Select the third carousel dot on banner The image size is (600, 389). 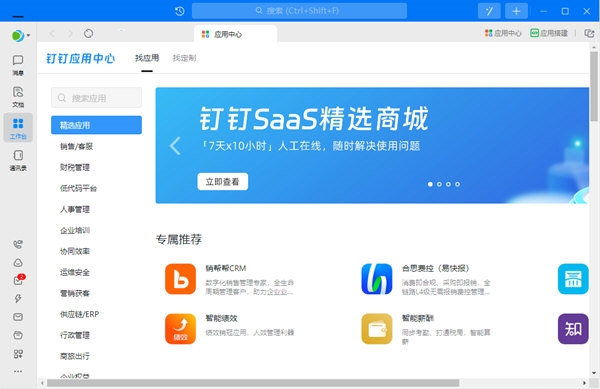448,184
